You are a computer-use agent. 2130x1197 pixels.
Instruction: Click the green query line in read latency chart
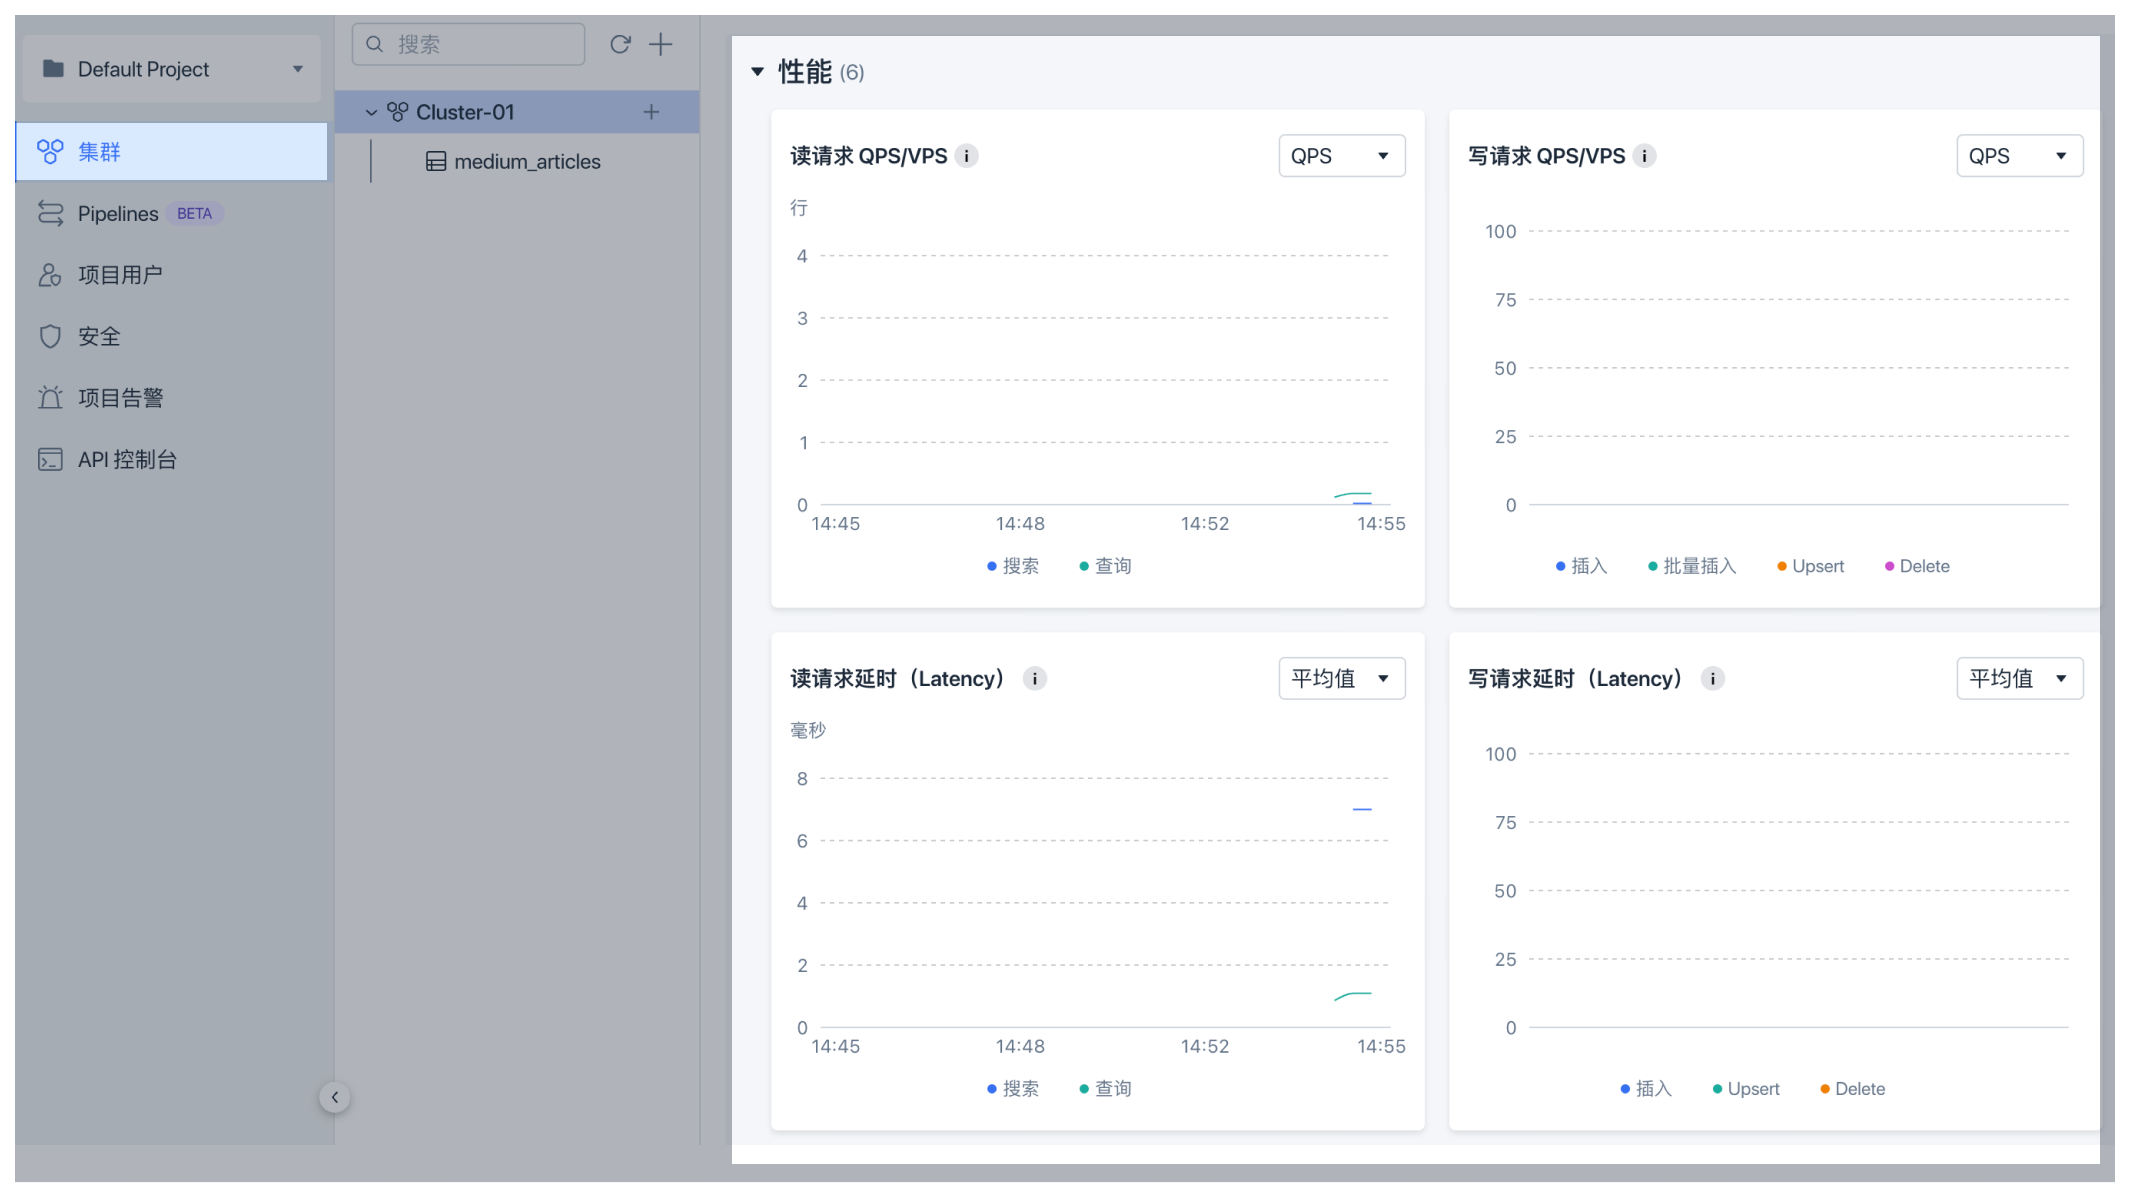click(1353, 996)
